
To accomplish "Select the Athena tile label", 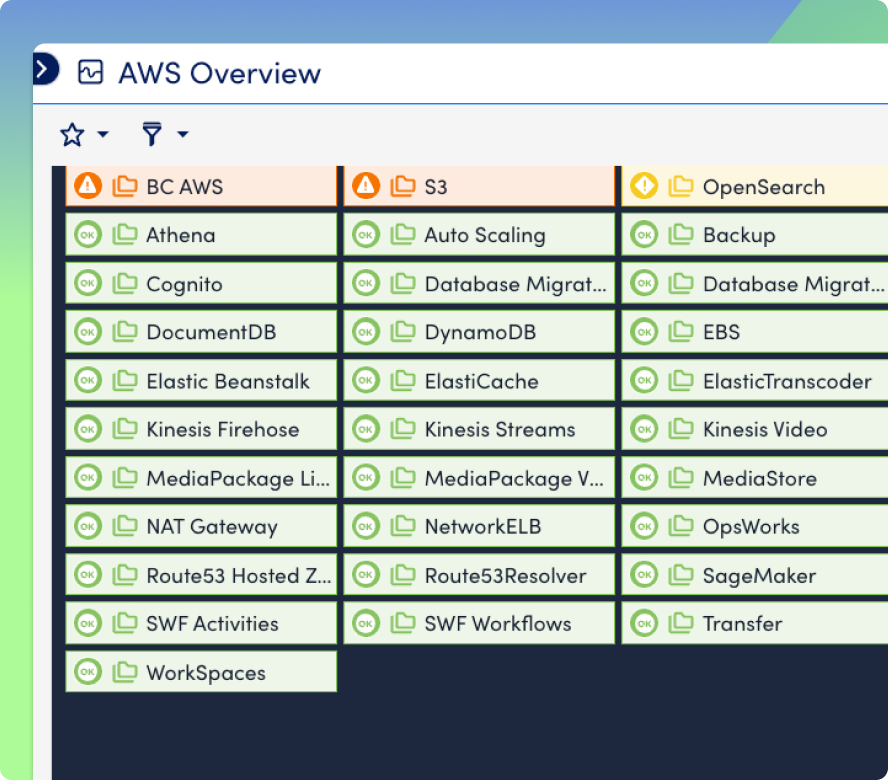I will tap(181, 235).
